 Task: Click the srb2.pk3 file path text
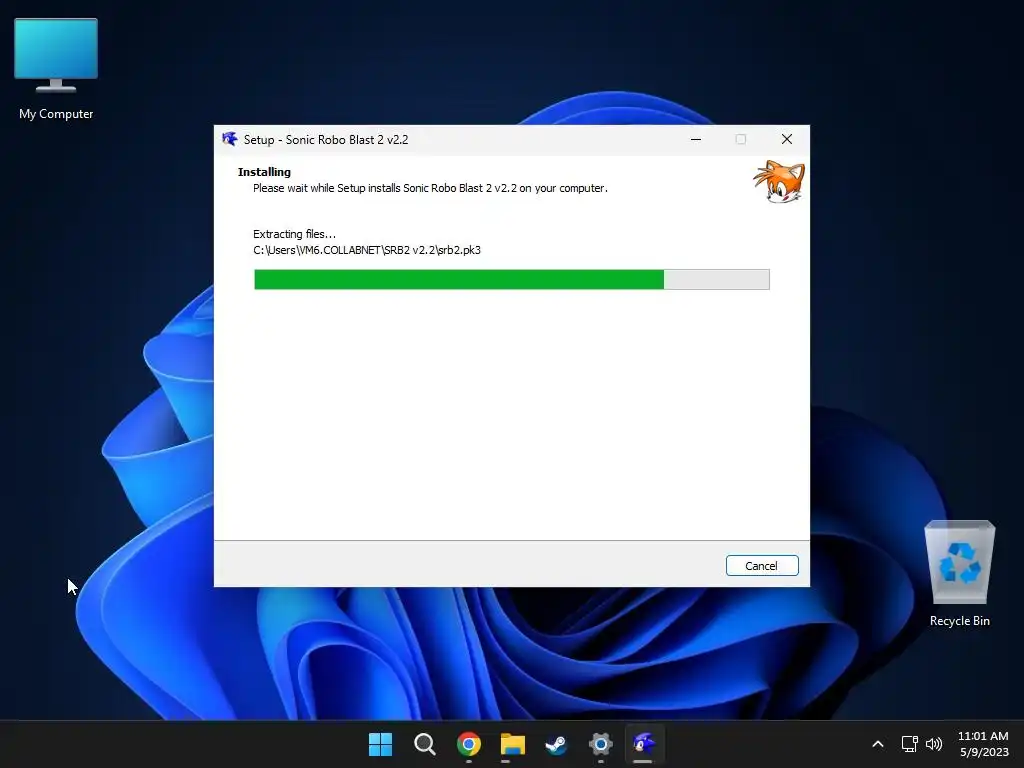tap(367, 250)
